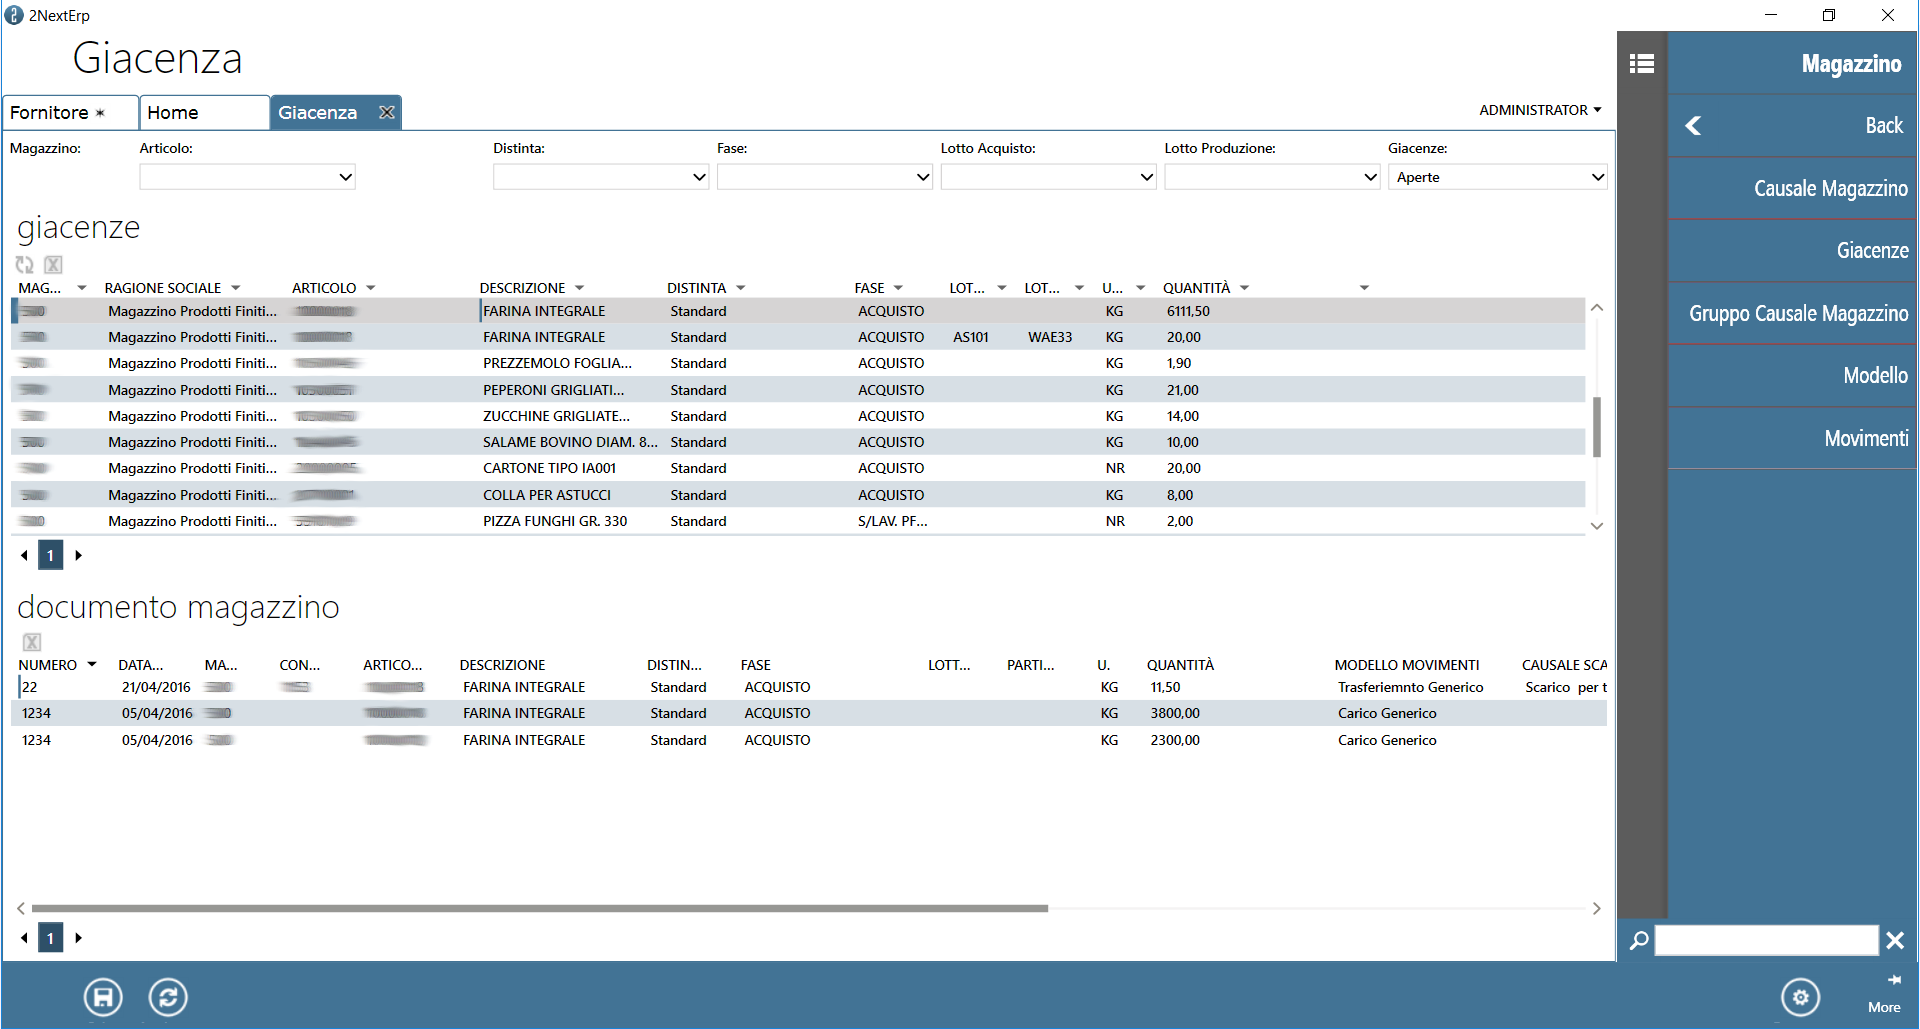This screenshot has height=1029, width=1920.
Task: Open the ADMINISTRATOR user menu
Action: pos(1540,110)
